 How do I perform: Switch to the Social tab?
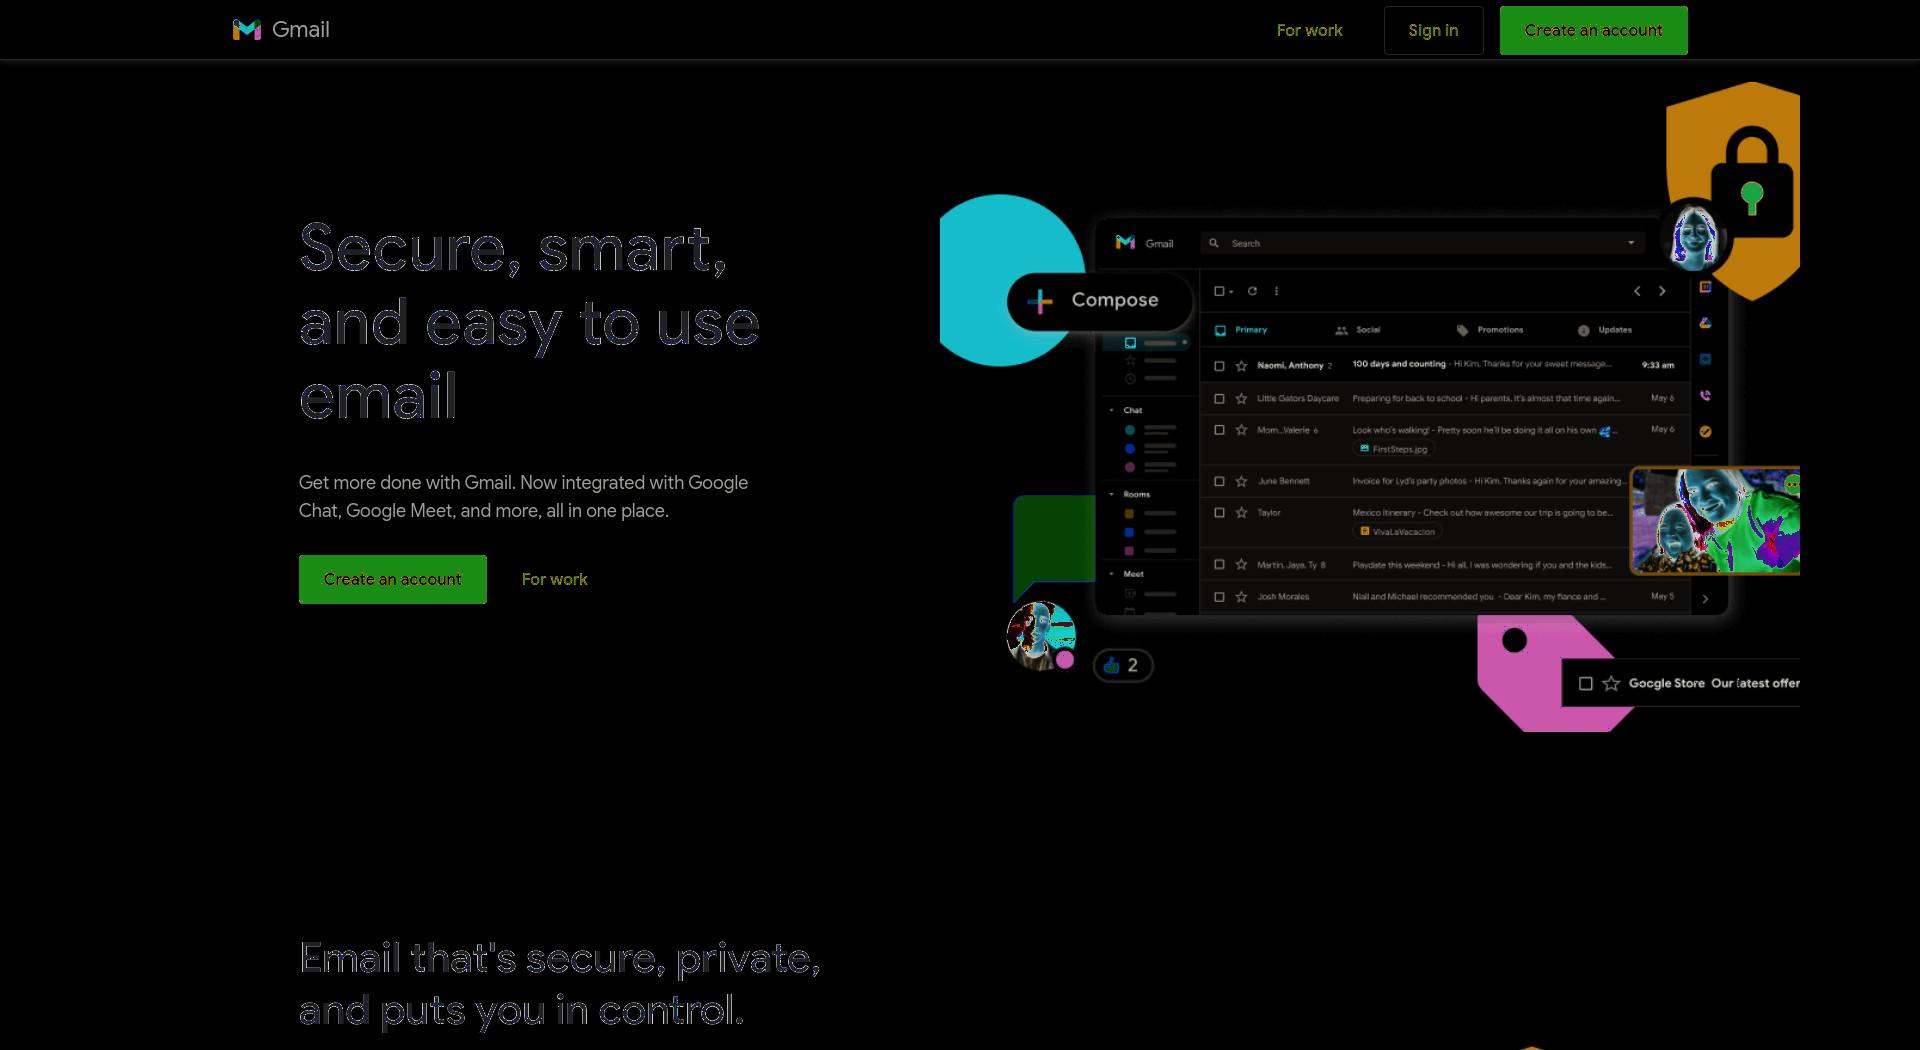pyautogui.click(x=1358, y=330)
